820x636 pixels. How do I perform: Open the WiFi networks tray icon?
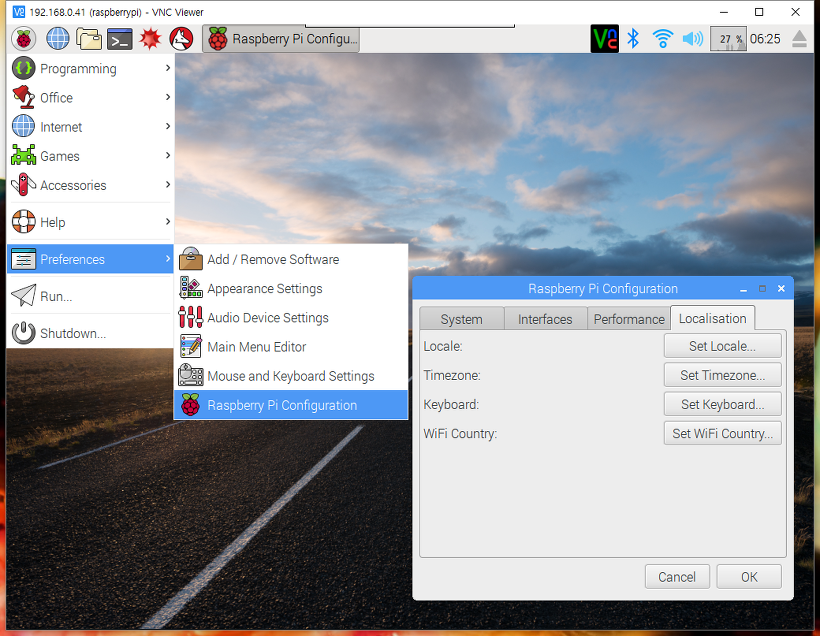coord(663,39)
